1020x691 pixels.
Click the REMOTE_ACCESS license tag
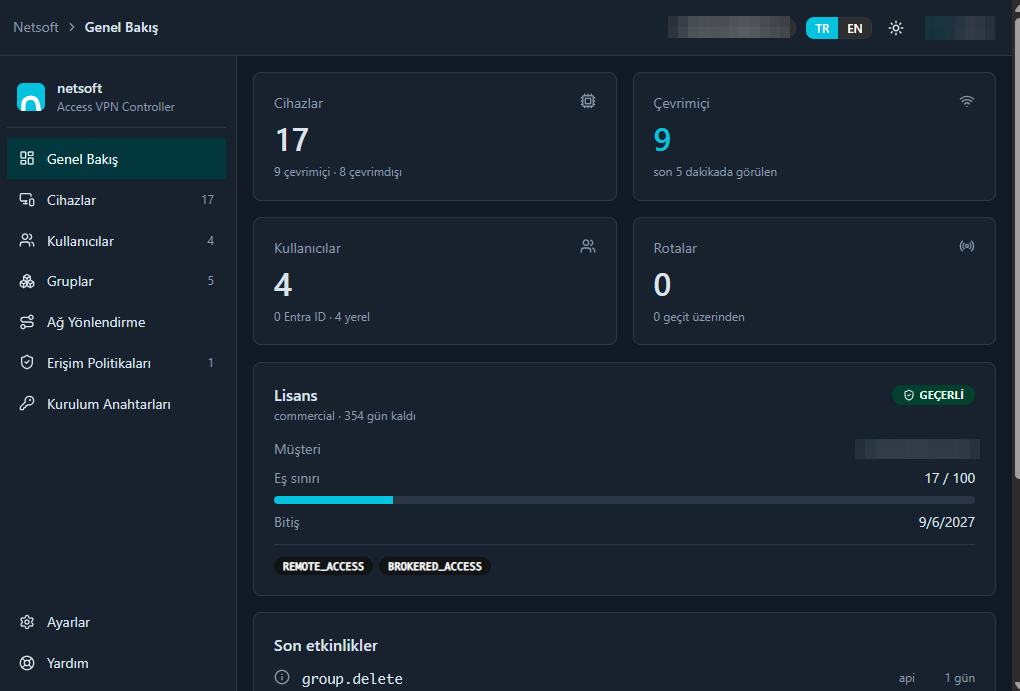323,566
